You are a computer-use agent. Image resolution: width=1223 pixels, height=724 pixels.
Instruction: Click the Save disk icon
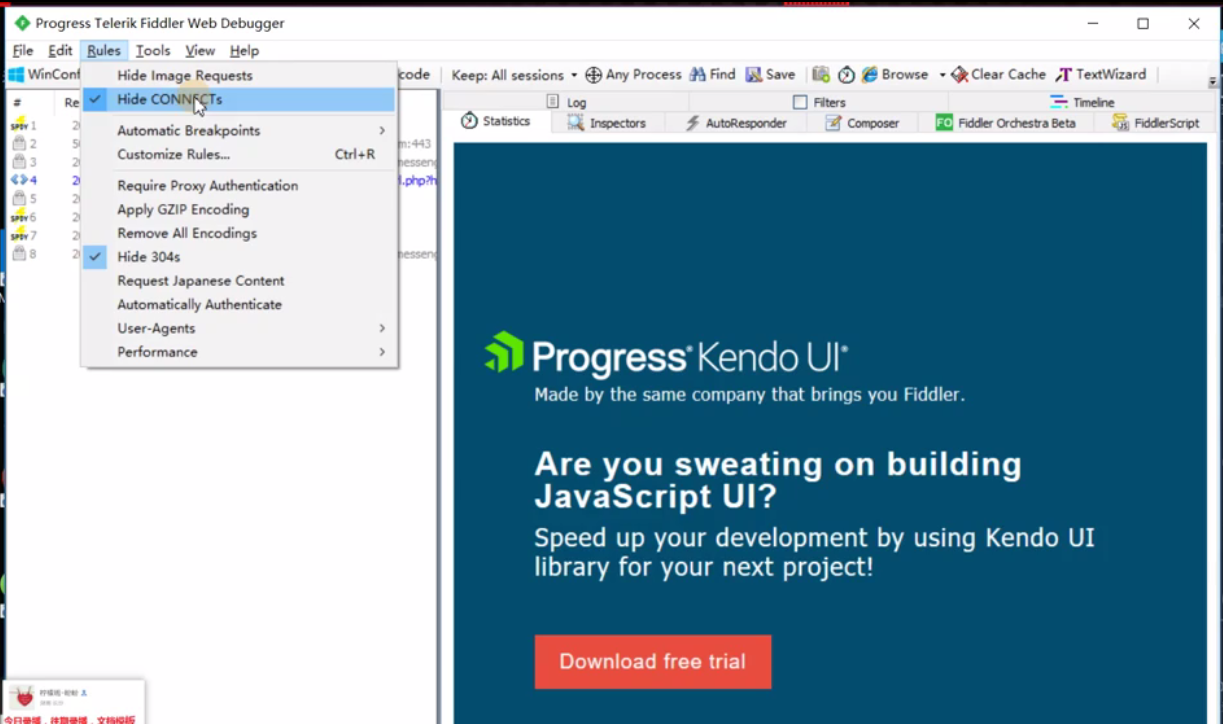click(x=754, y=75)
